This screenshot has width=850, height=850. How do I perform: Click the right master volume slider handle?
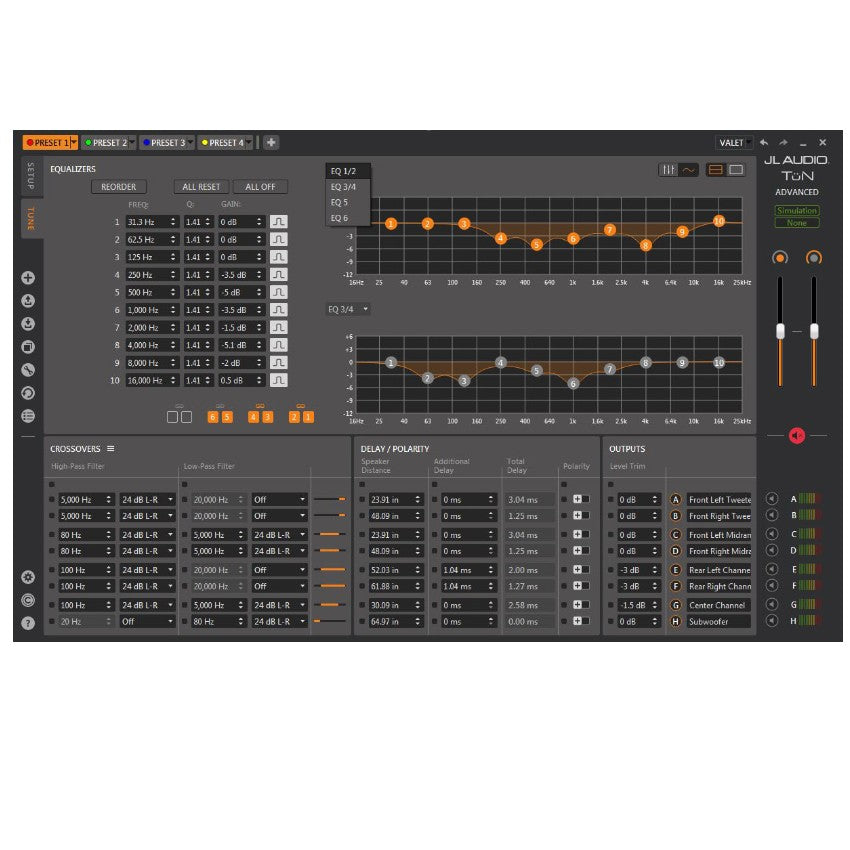coord(814,331)
